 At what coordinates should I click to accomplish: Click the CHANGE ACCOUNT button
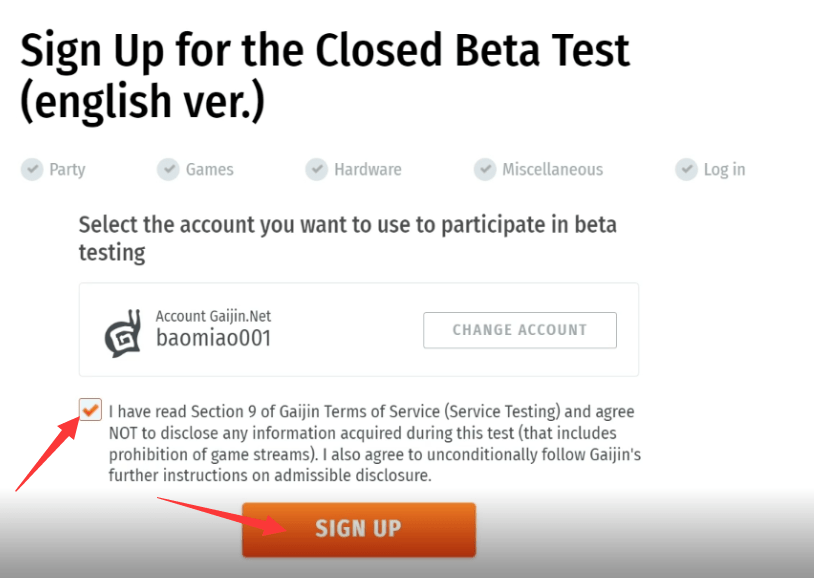click(x=520, y=330)
